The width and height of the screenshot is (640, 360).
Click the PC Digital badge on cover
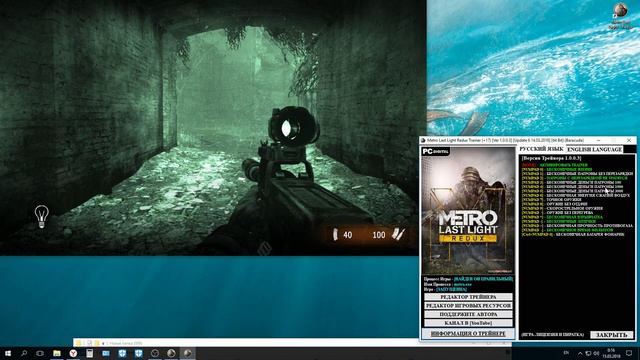pos(435,151)
